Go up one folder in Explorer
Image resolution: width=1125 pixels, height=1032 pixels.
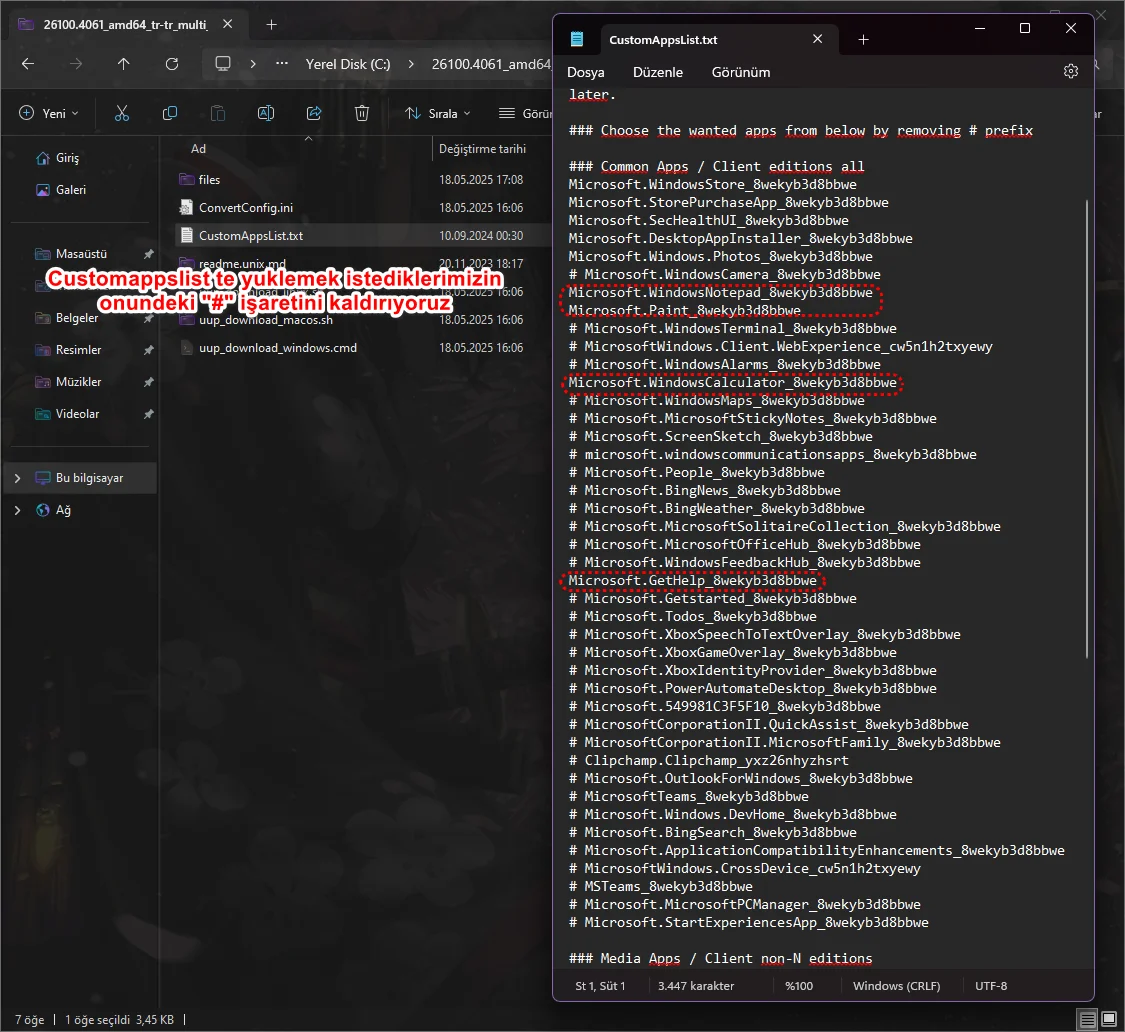tap(123, 64)
